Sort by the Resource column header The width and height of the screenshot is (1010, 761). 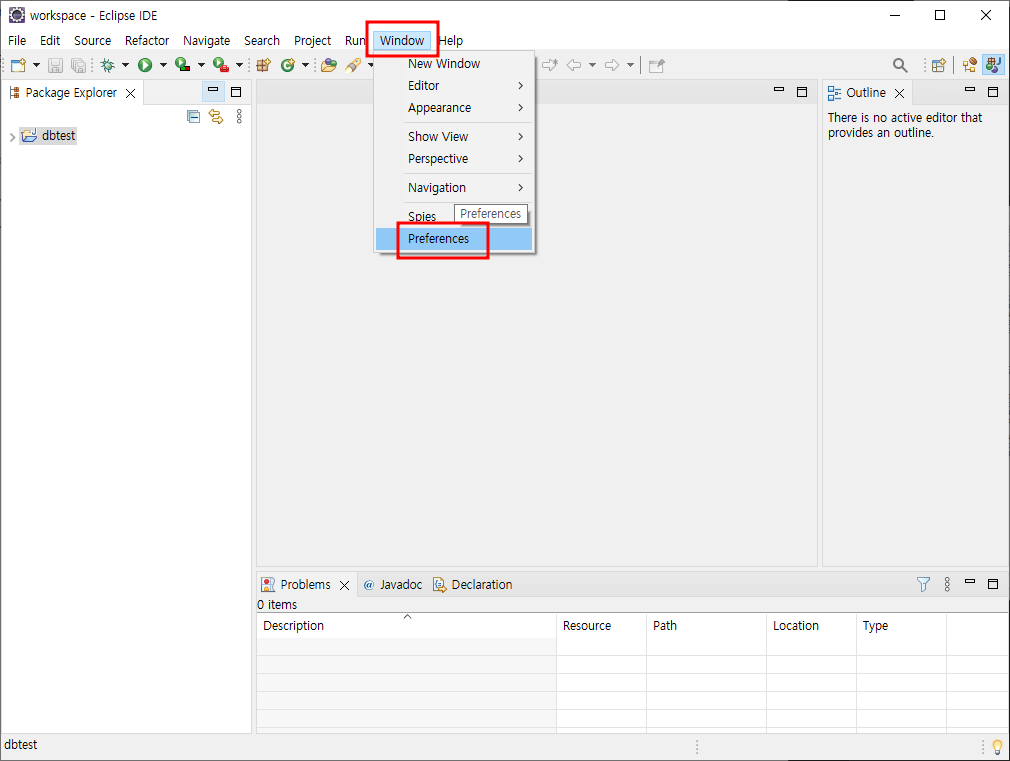(602, 626)
